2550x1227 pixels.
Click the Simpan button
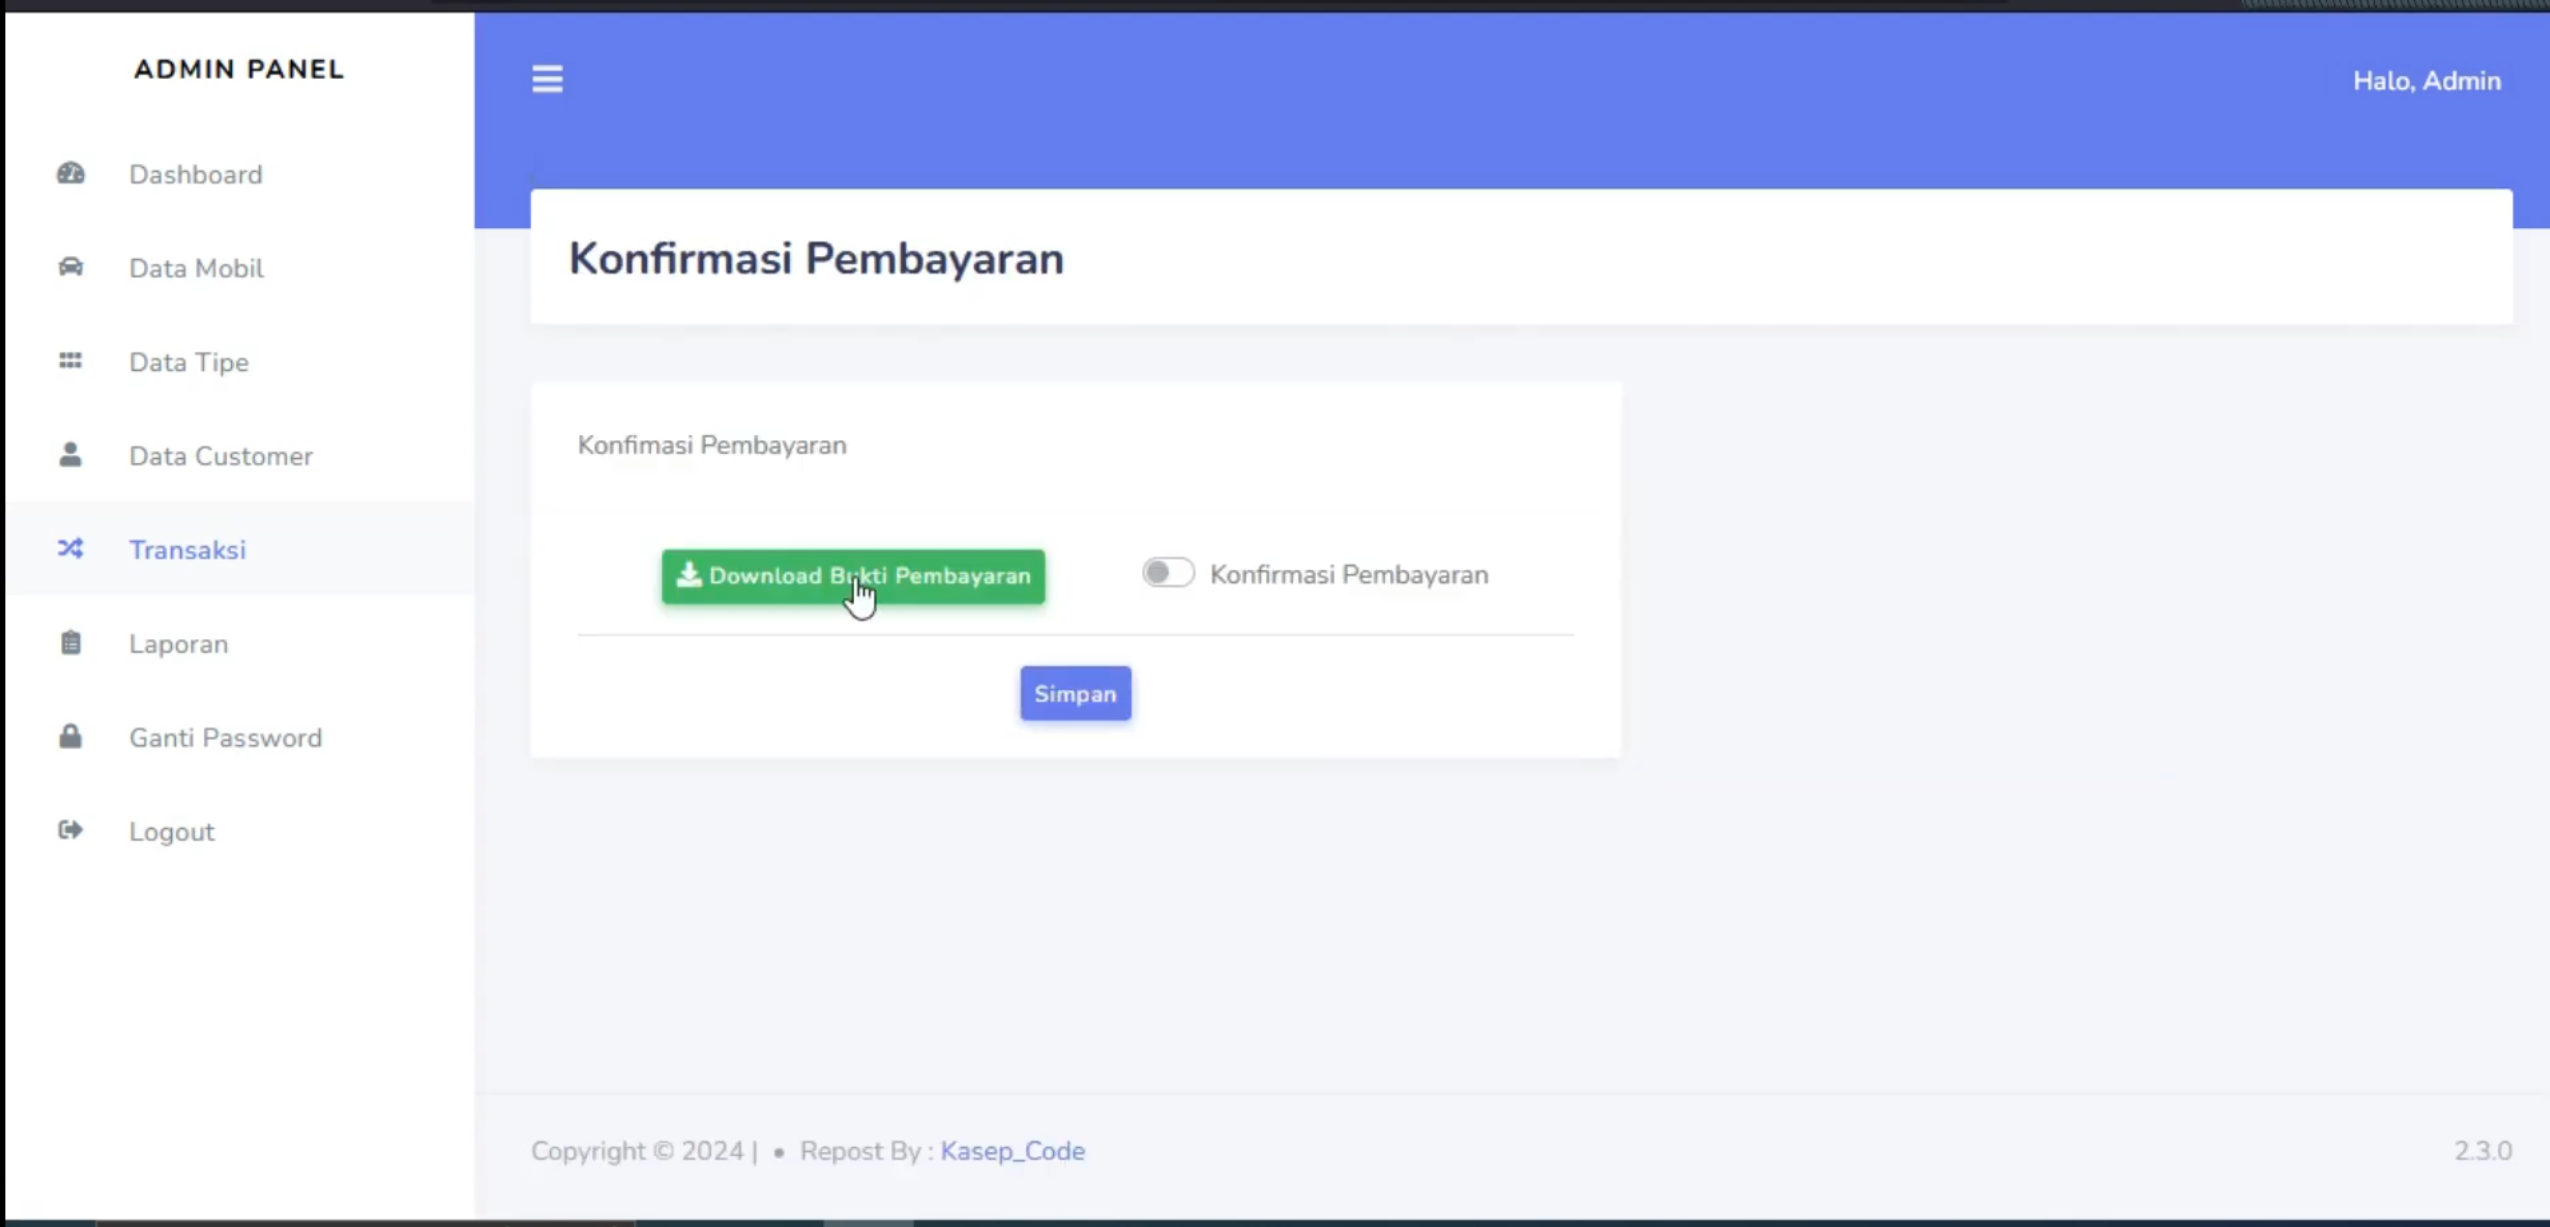click(1075, 693)
